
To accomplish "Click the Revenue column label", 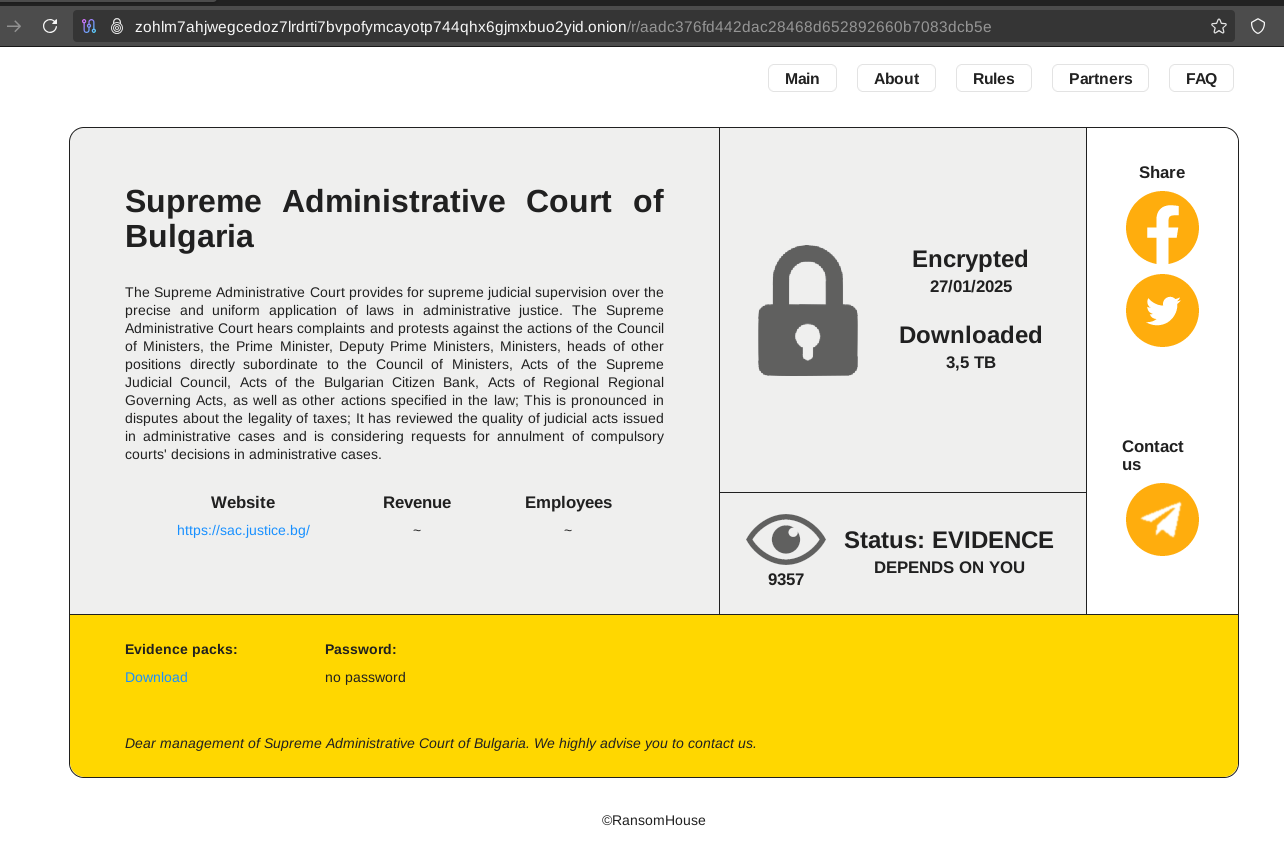I will (417, 502).
